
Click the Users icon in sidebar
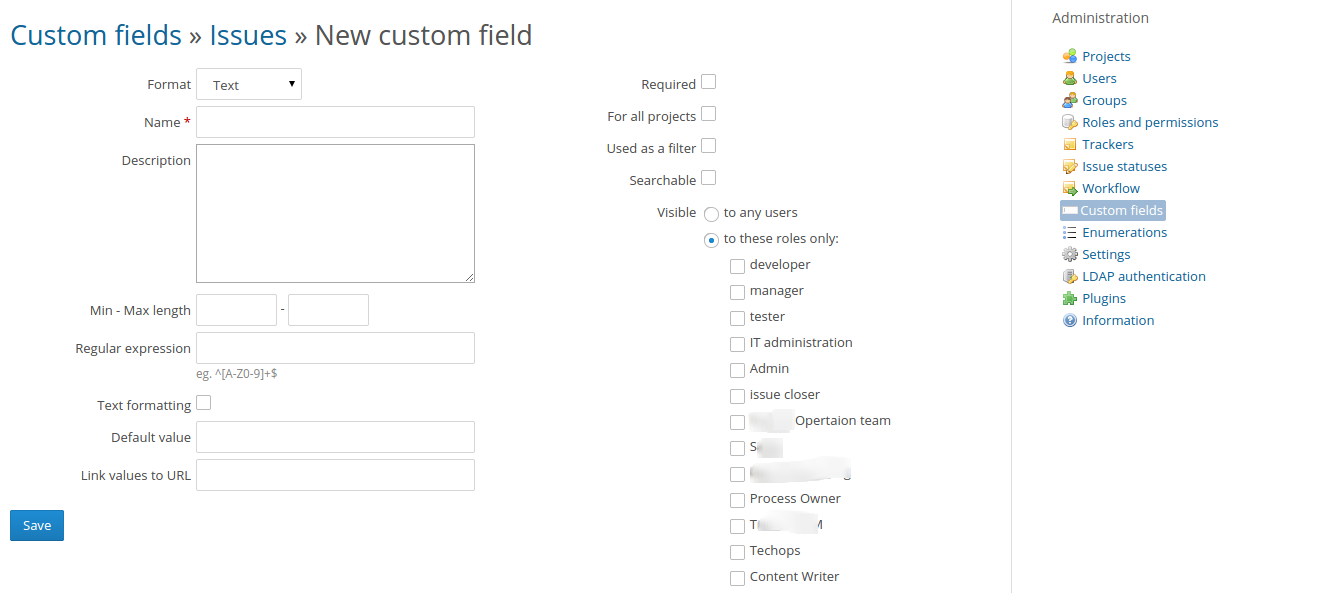1070,78
